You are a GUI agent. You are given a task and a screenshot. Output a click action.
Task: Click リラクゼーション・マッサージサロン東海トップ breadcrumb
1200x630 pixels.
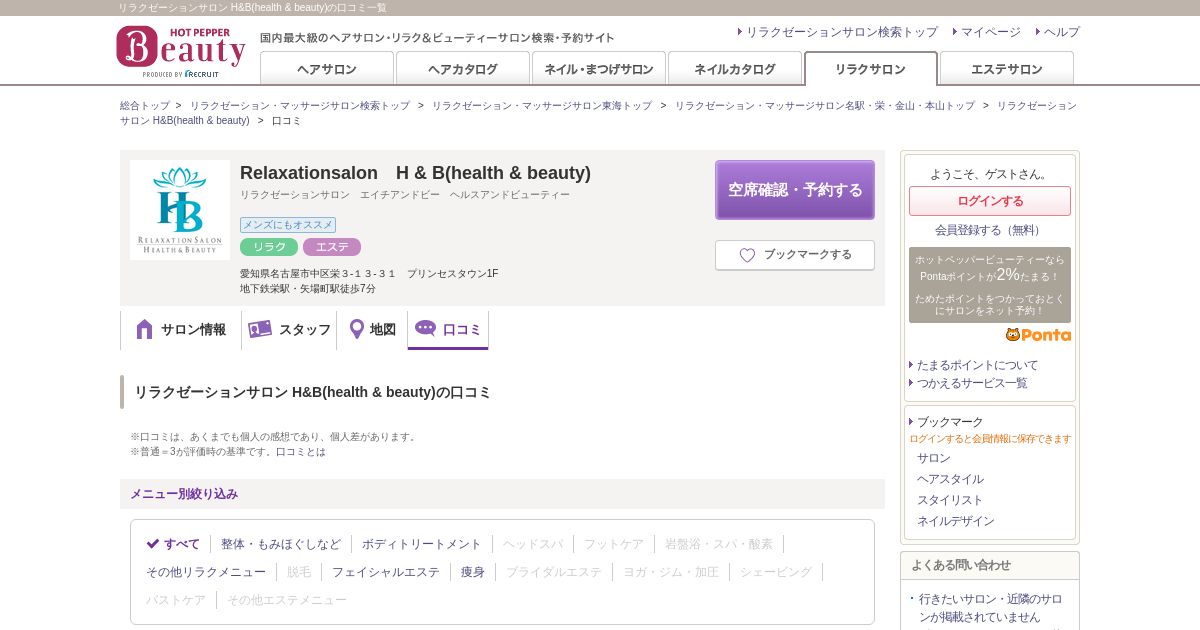click(x=542, y=105)
